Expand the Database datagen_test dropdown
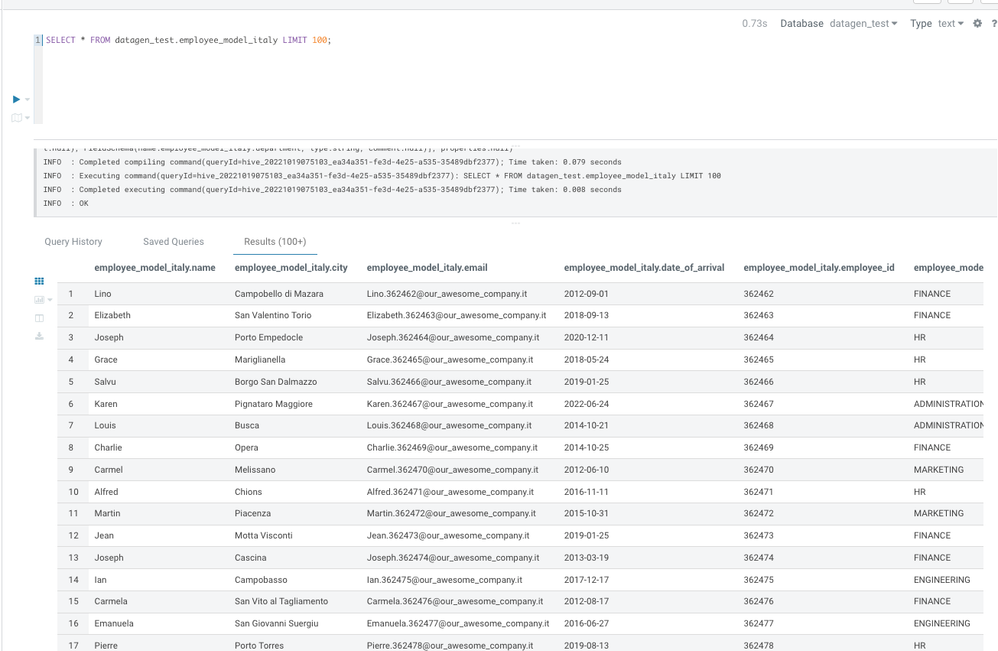The height and width of the screenshot is (651, 998). [x=863, y=24]
